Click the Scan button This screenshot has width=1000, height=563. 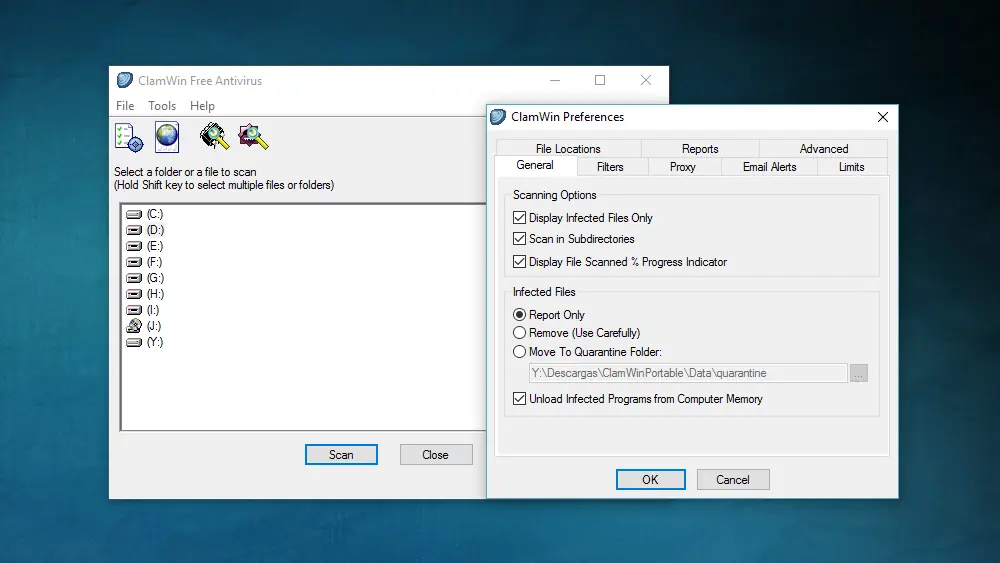pos(341,455)
